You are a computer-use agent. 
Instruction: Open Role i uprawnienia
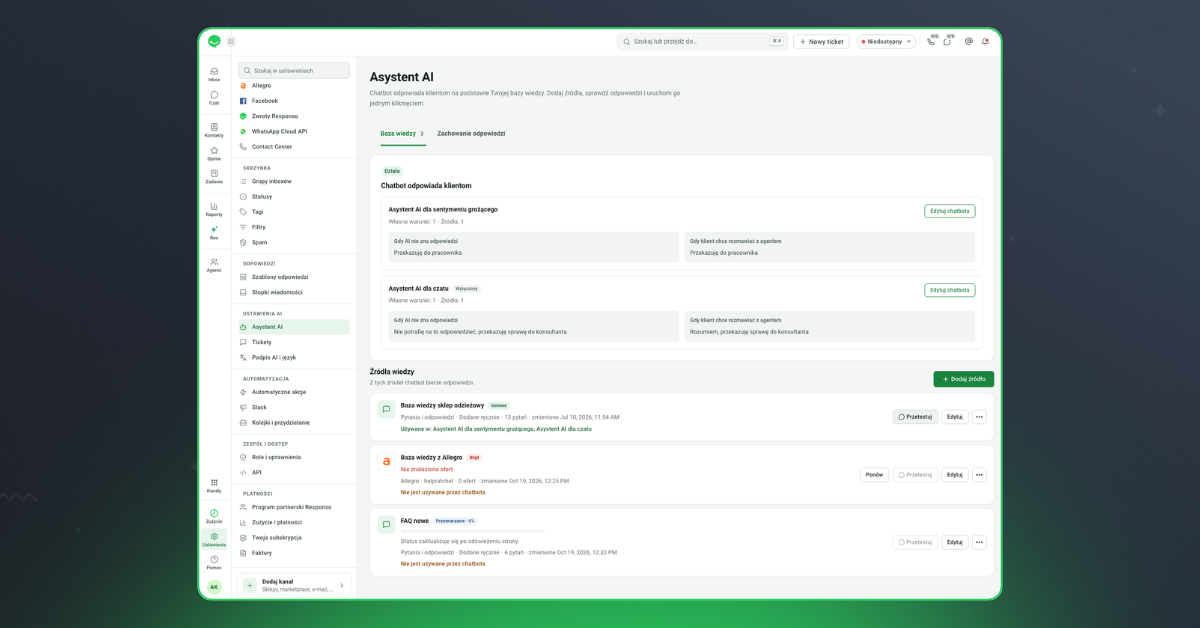294,457
